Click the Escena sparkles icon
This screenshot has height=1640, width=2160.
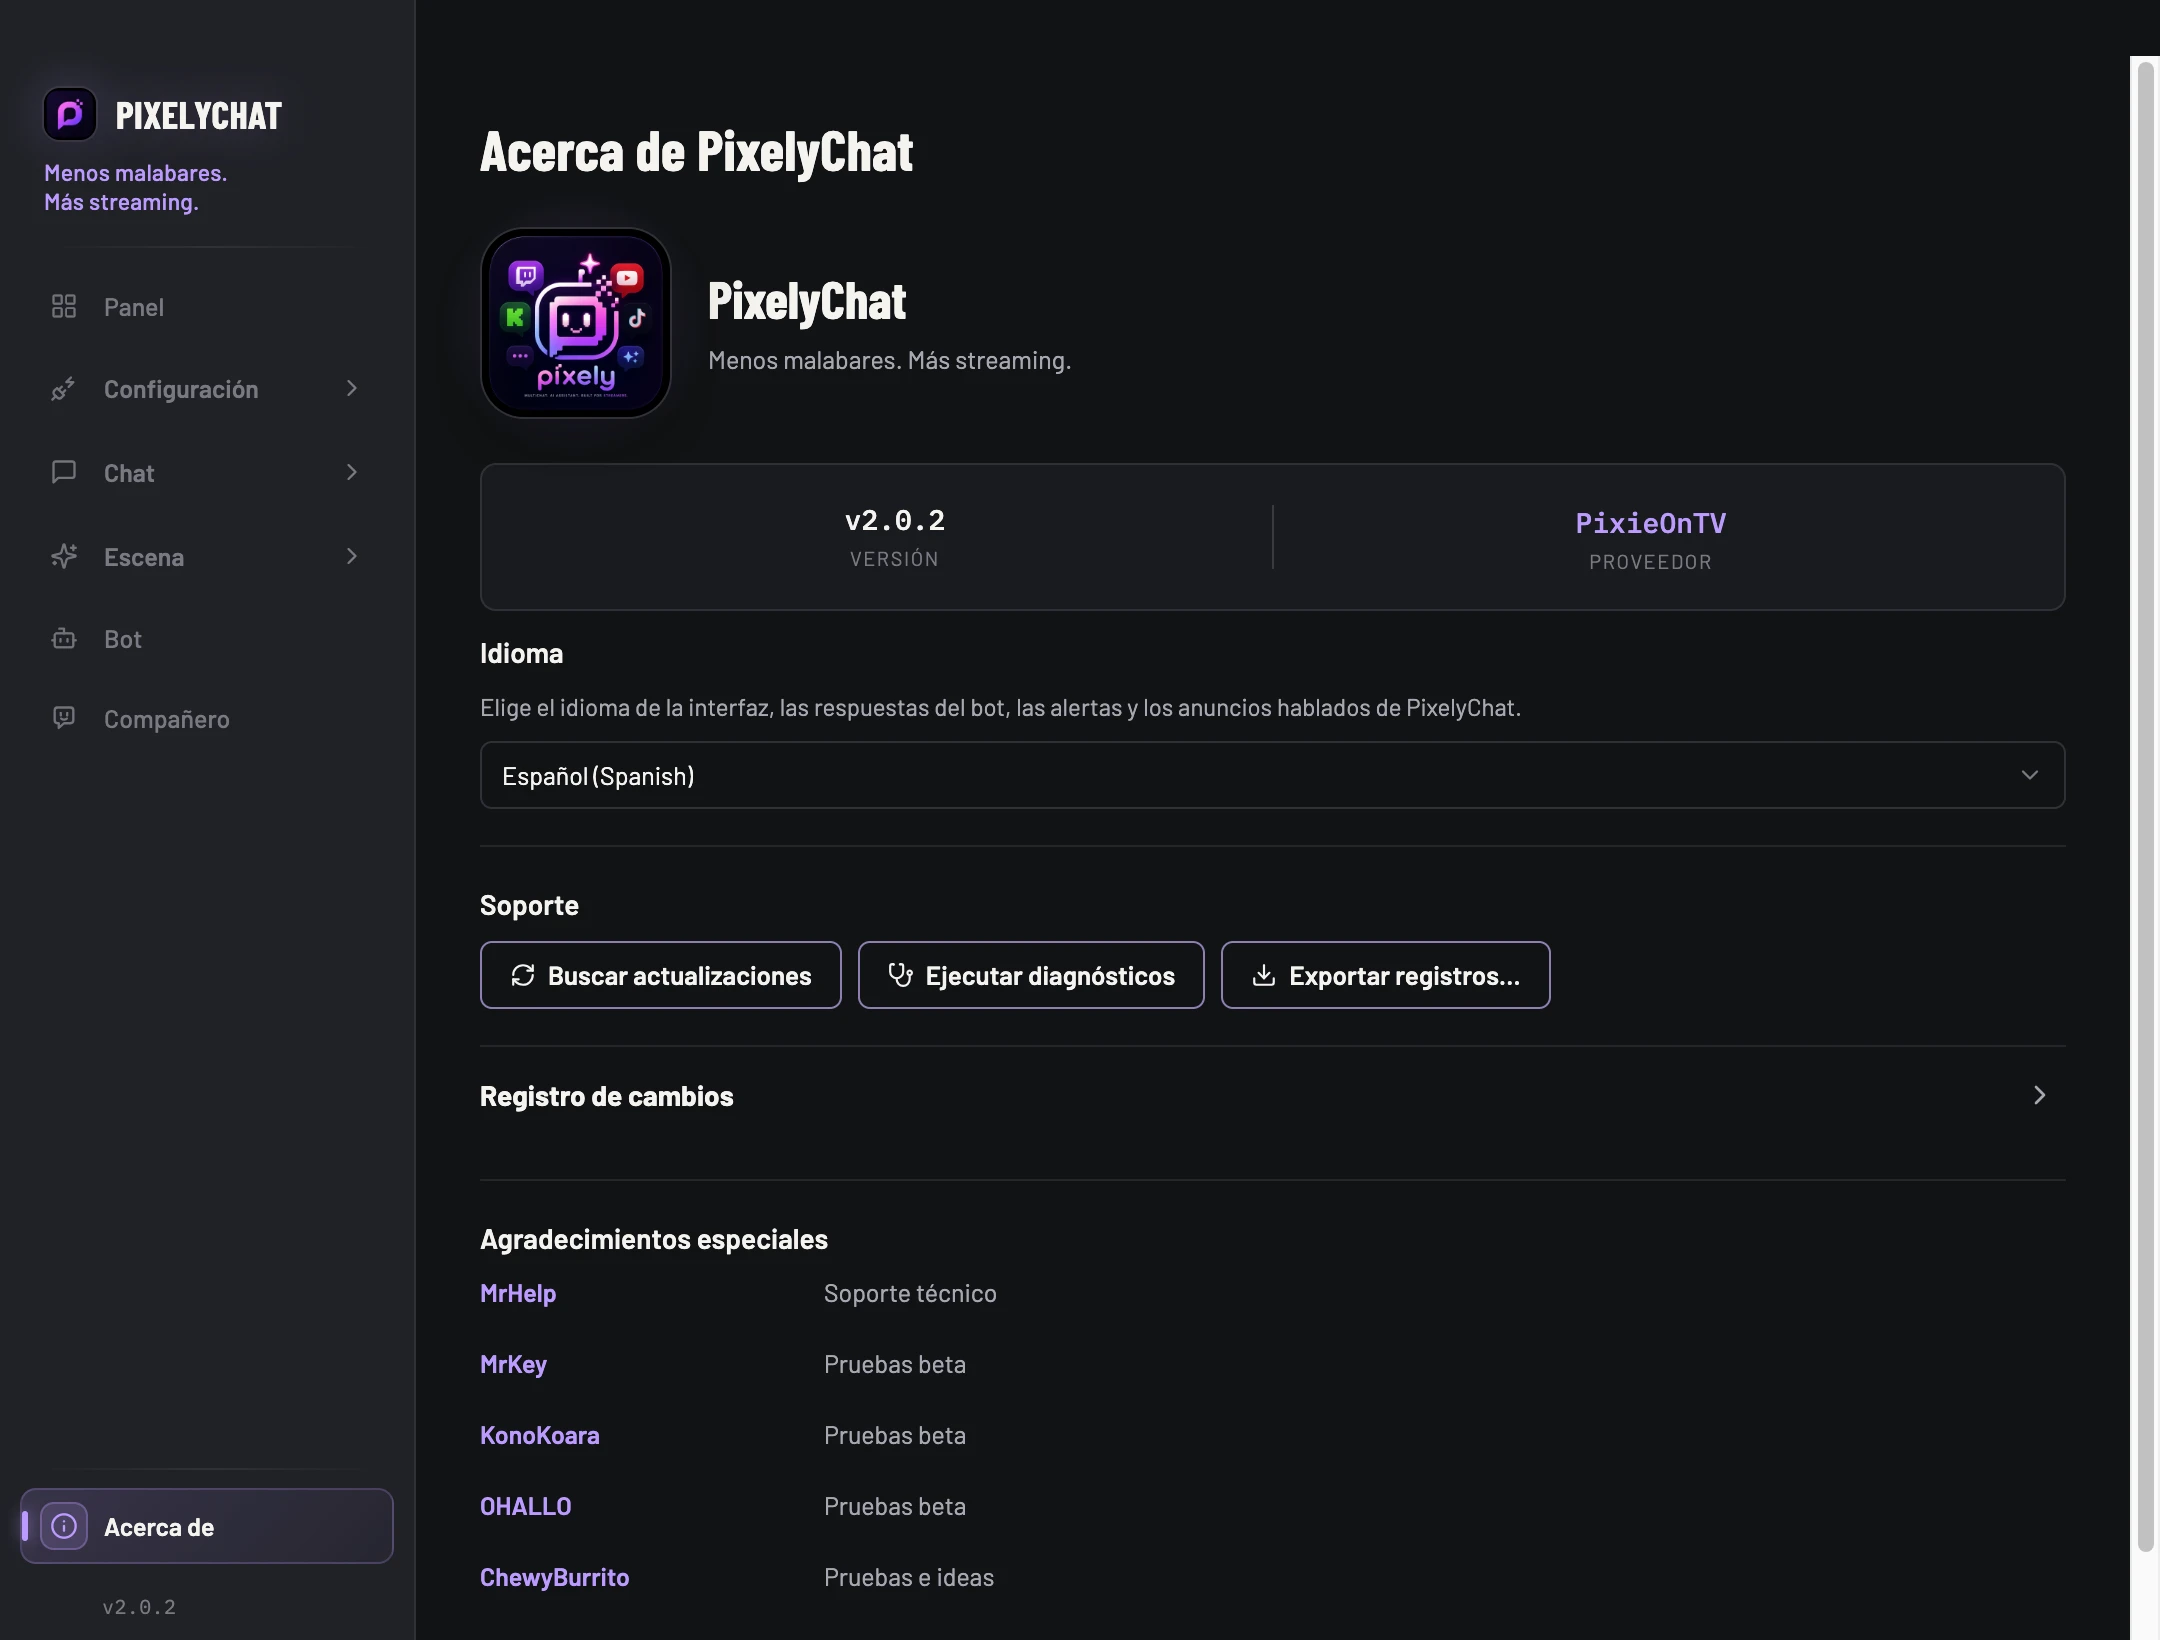point(64,556)
